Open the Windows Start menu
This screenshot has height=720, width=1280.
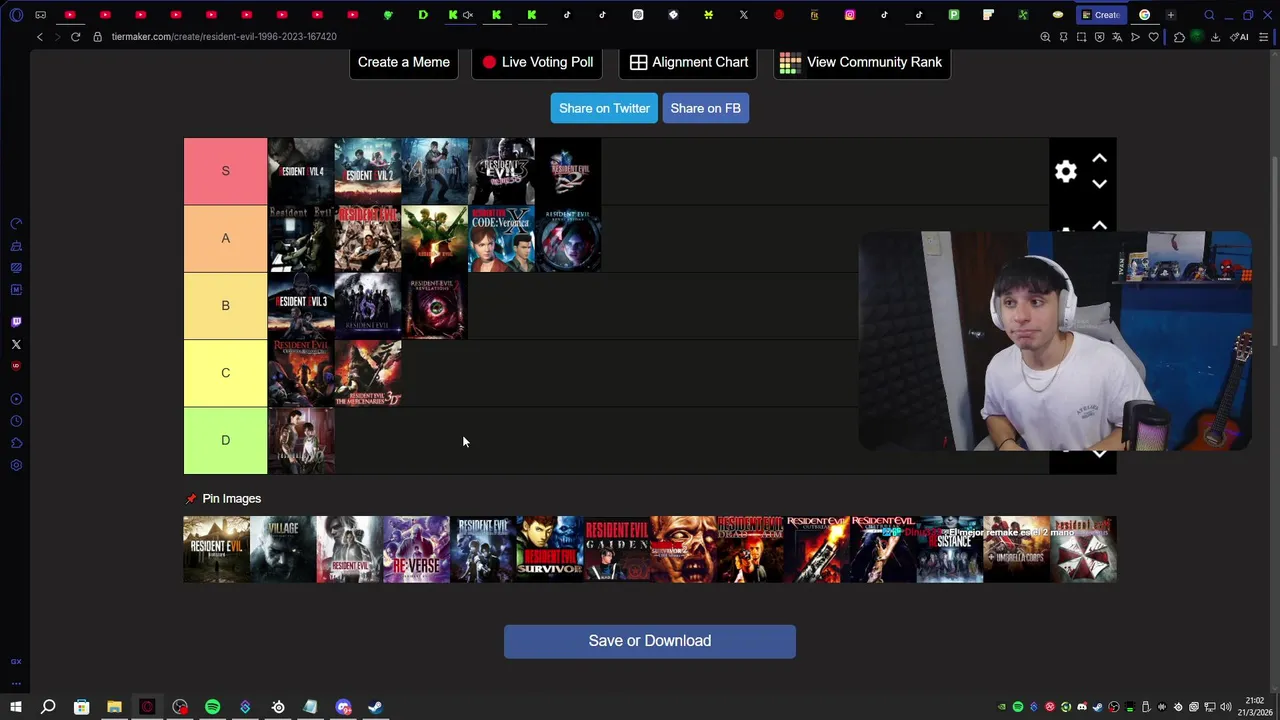coord(16,707)
